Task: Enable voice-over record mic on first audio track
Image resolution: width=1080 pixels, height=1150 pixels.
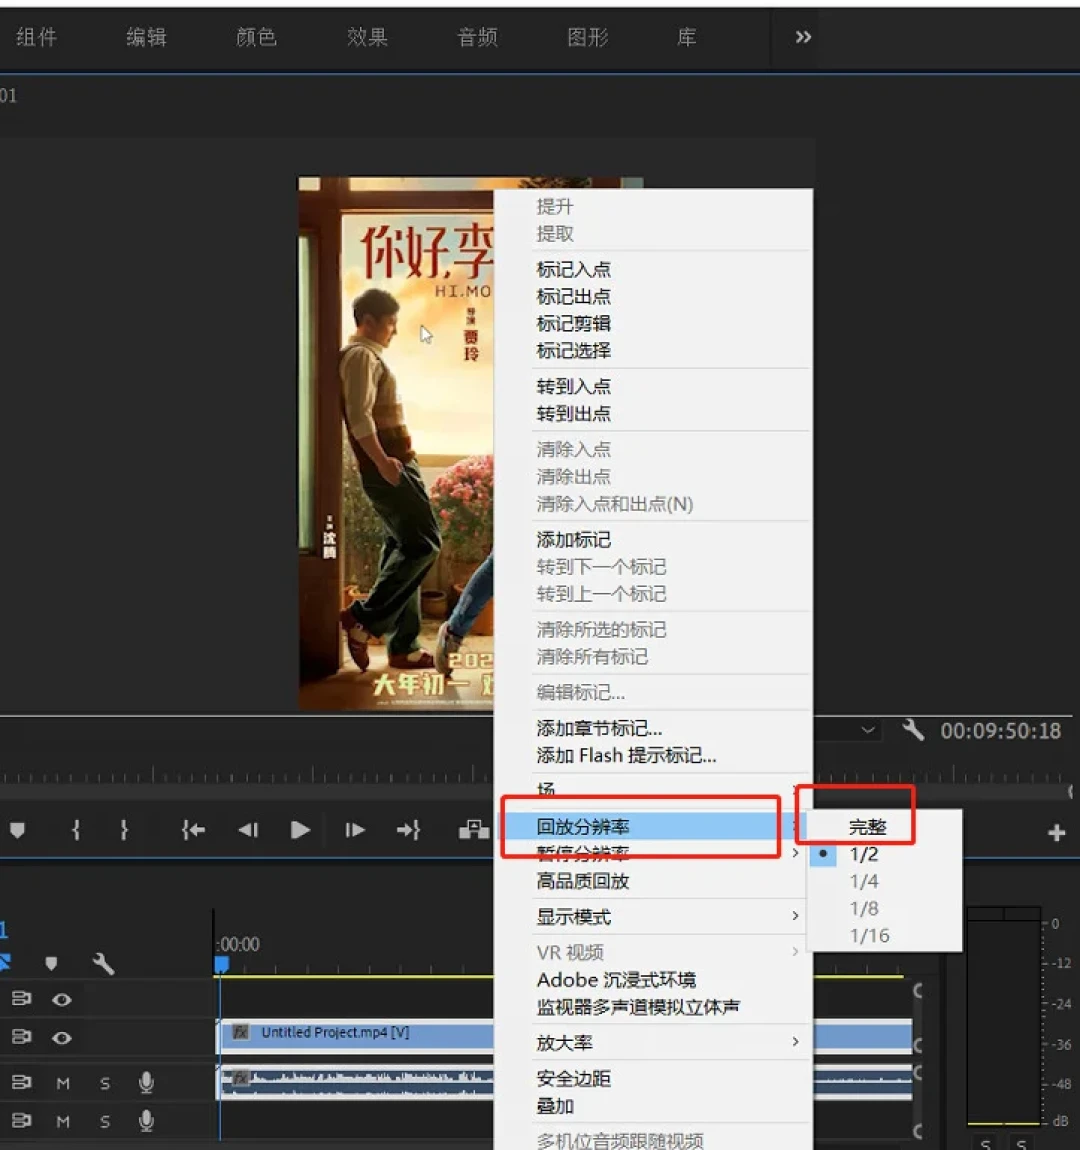Action: pyautogui.click(x=146, y=1083)
